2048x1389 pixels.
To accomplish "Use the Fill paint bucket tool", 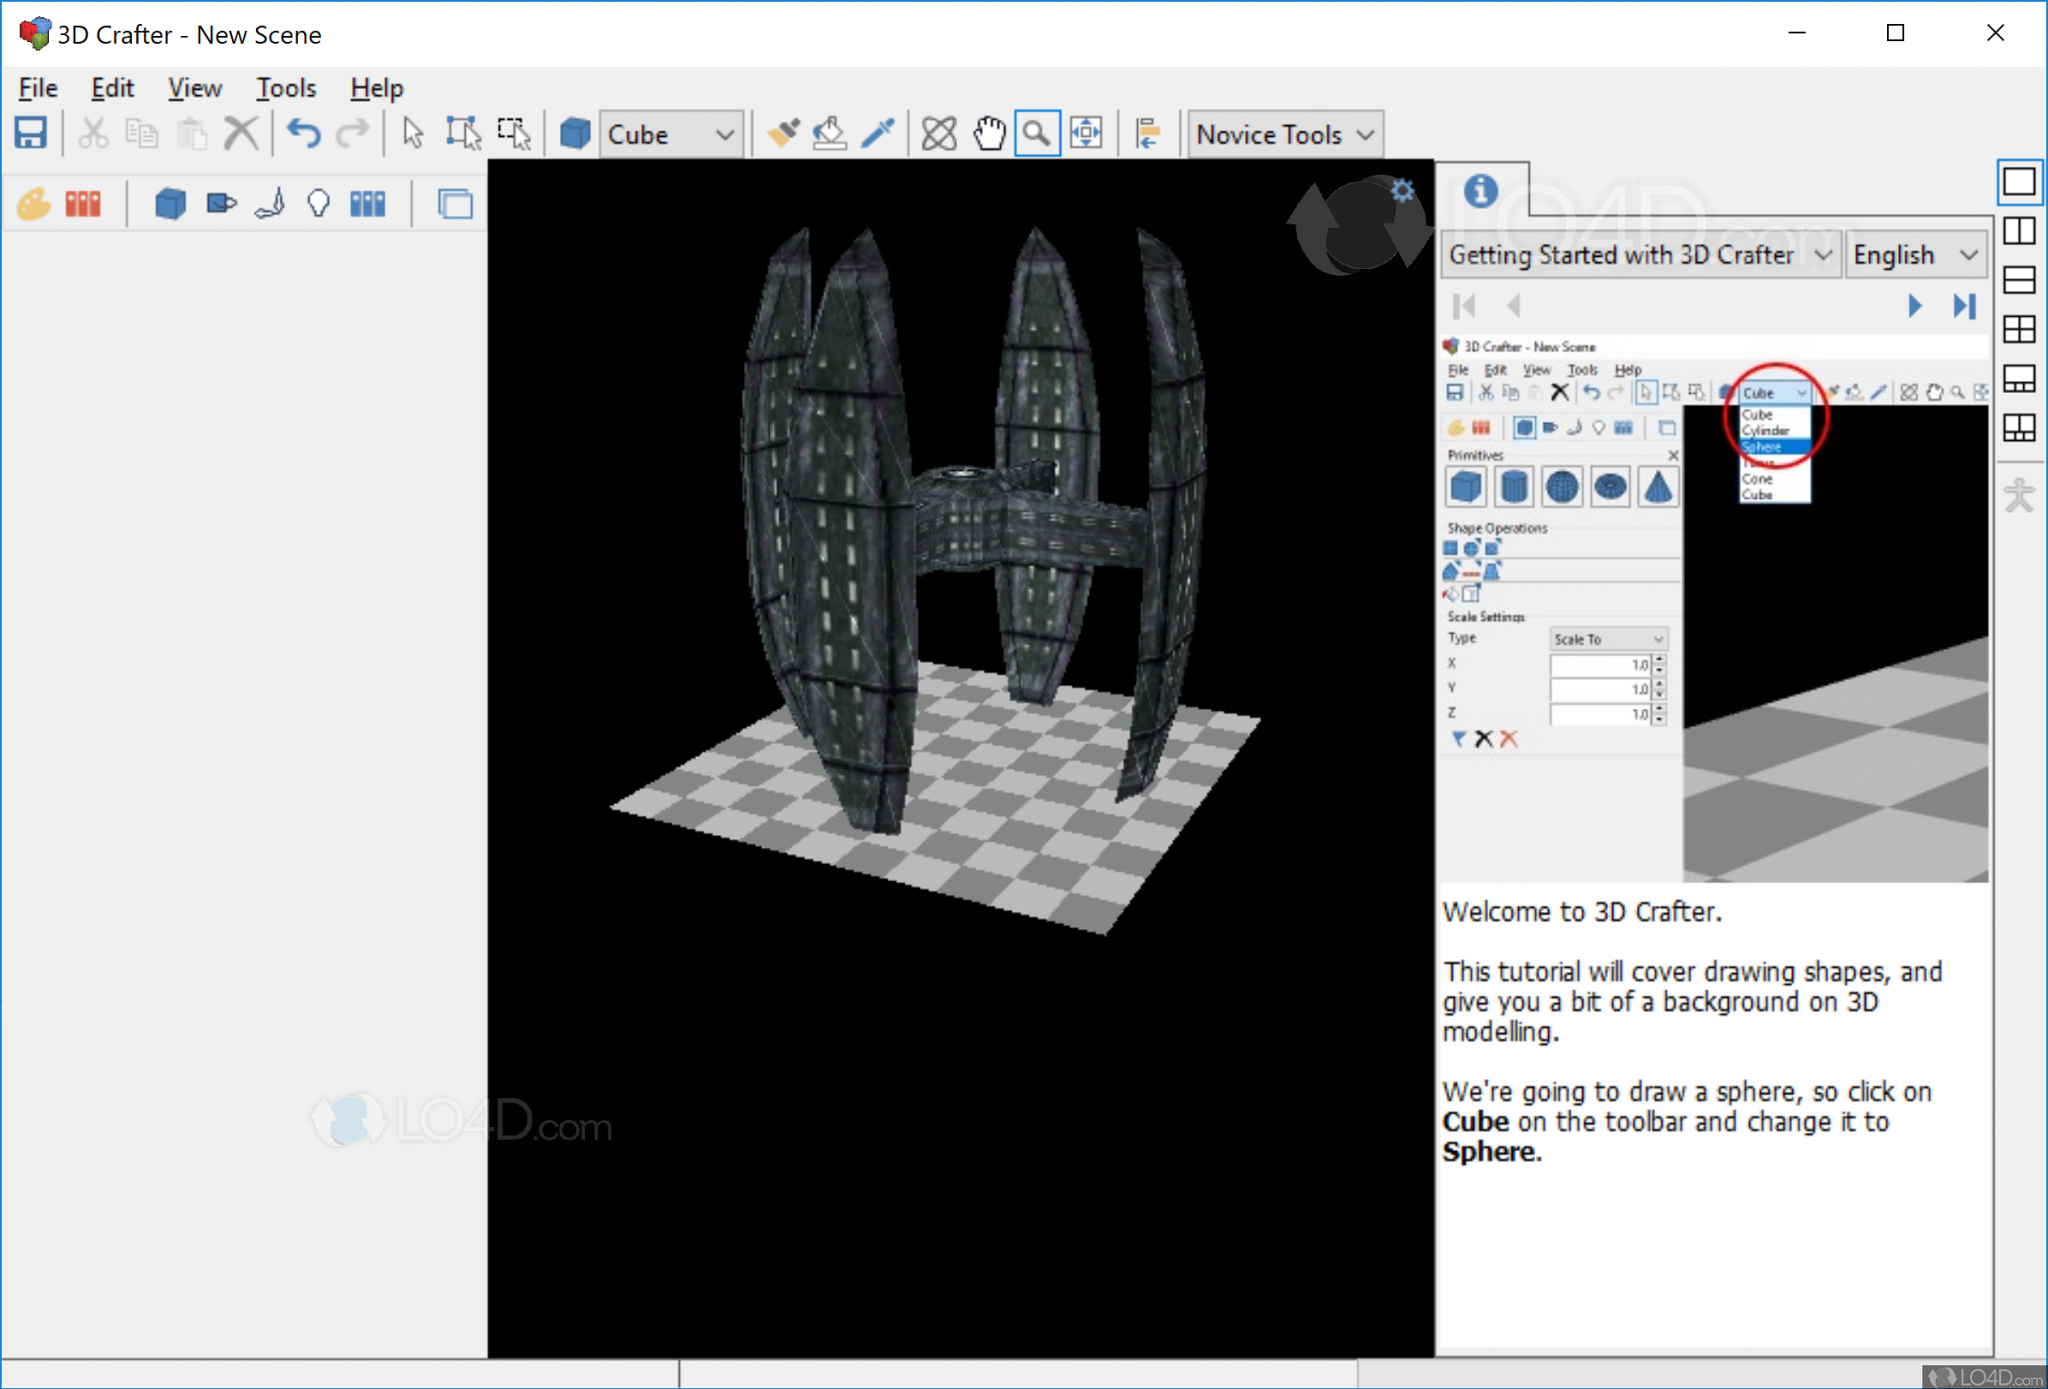I will coord(828,132).
